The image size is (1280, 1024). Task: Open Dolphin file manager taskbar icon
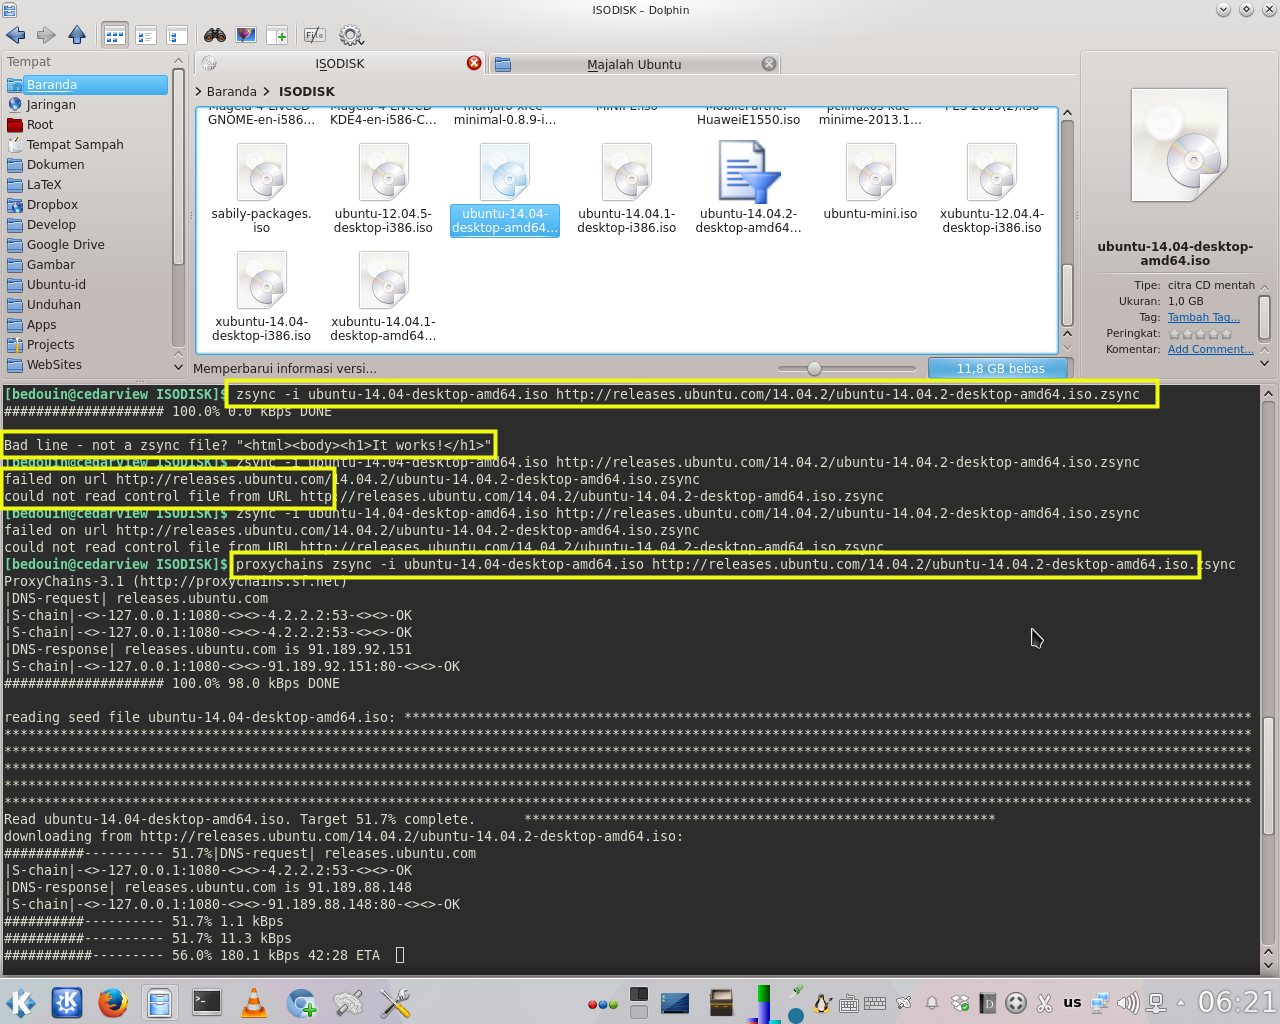tap(159, 1002)
